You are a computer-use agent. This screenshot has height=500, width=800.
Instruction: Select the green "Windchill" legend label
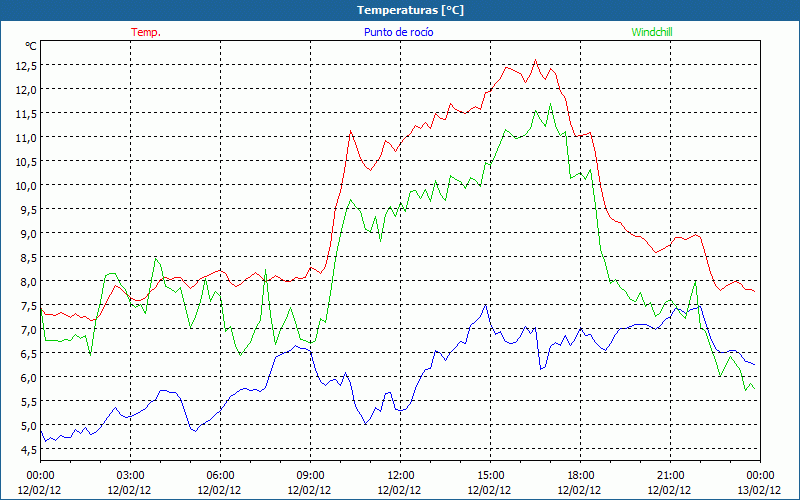652,32
